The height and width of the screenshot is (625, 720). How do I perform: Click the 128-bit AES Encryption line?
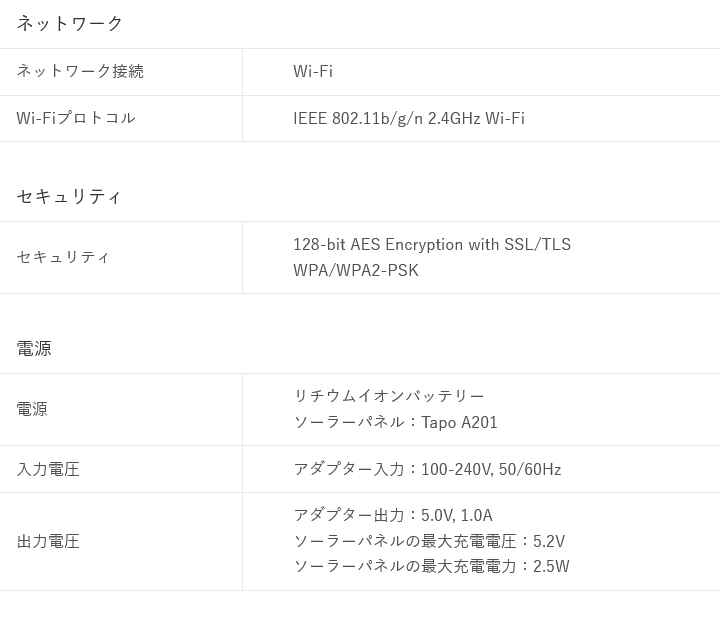pyautogui.click(x=431, y=244)
